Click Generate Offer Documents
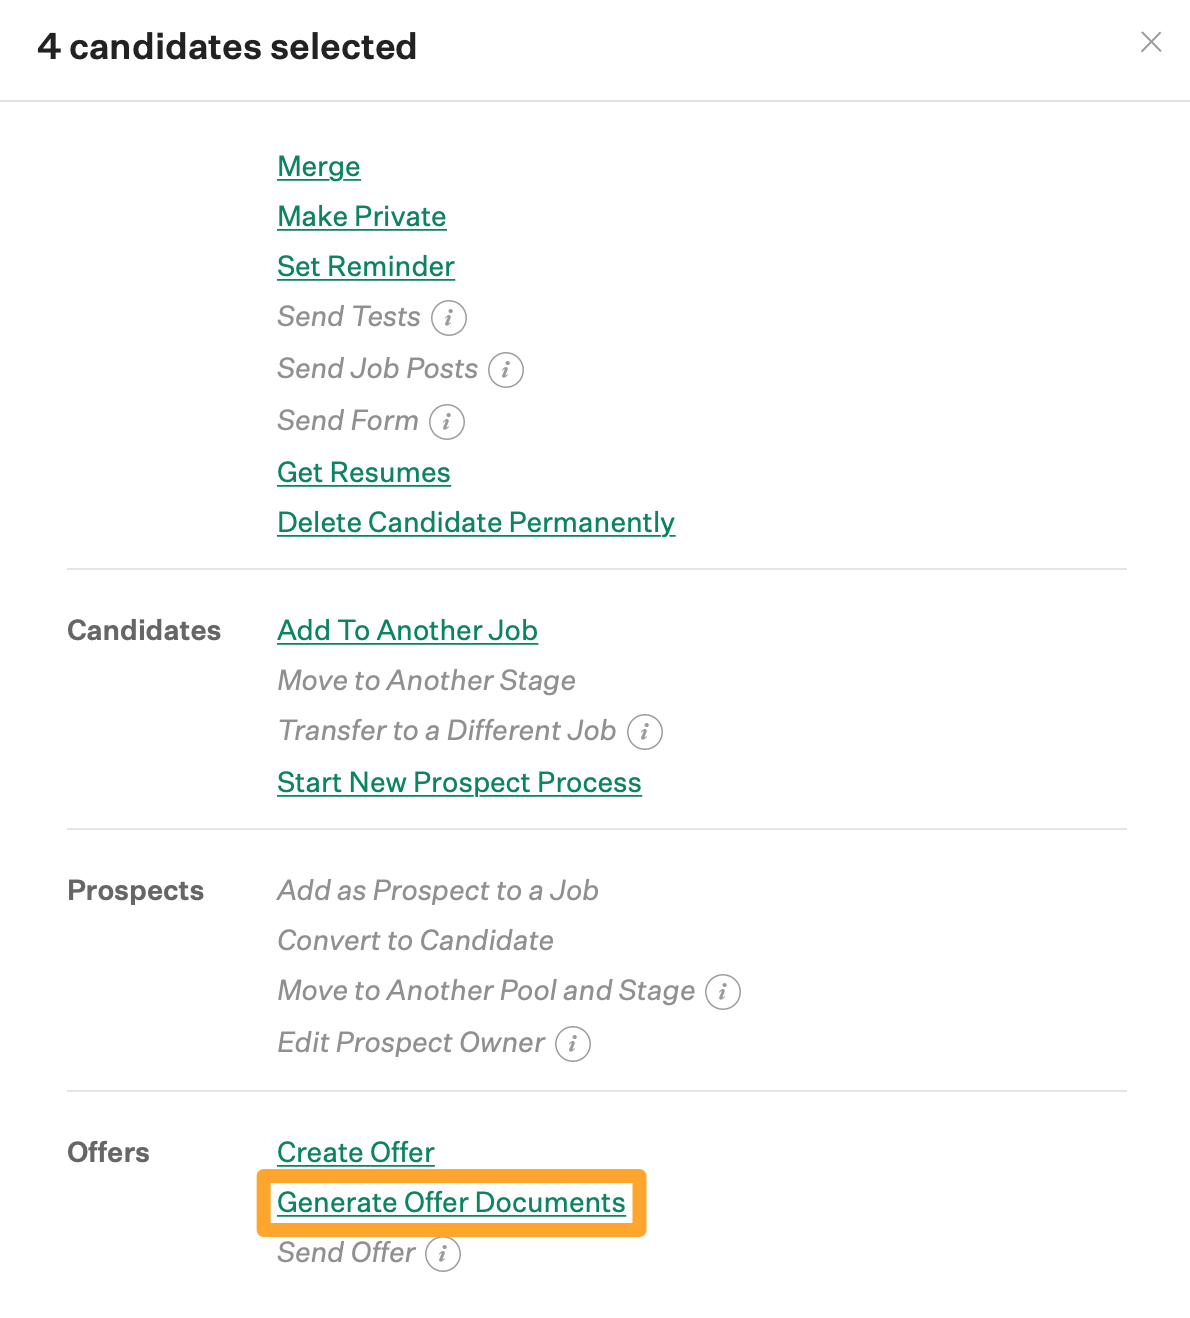Image resolution: width=1190 pixels, height=1318 pixels. pyautogui.click(x=451, y=1203)
